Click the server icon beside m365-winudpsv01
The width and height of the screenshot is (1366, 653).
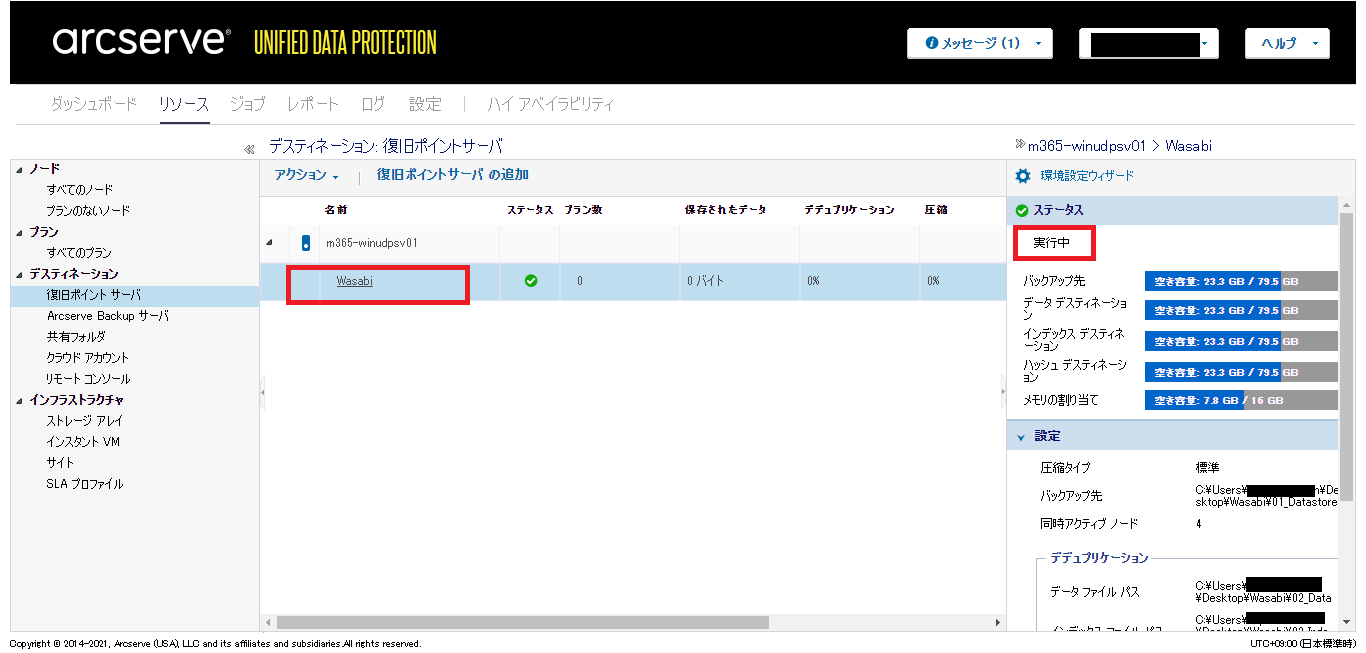coord(306,243)
